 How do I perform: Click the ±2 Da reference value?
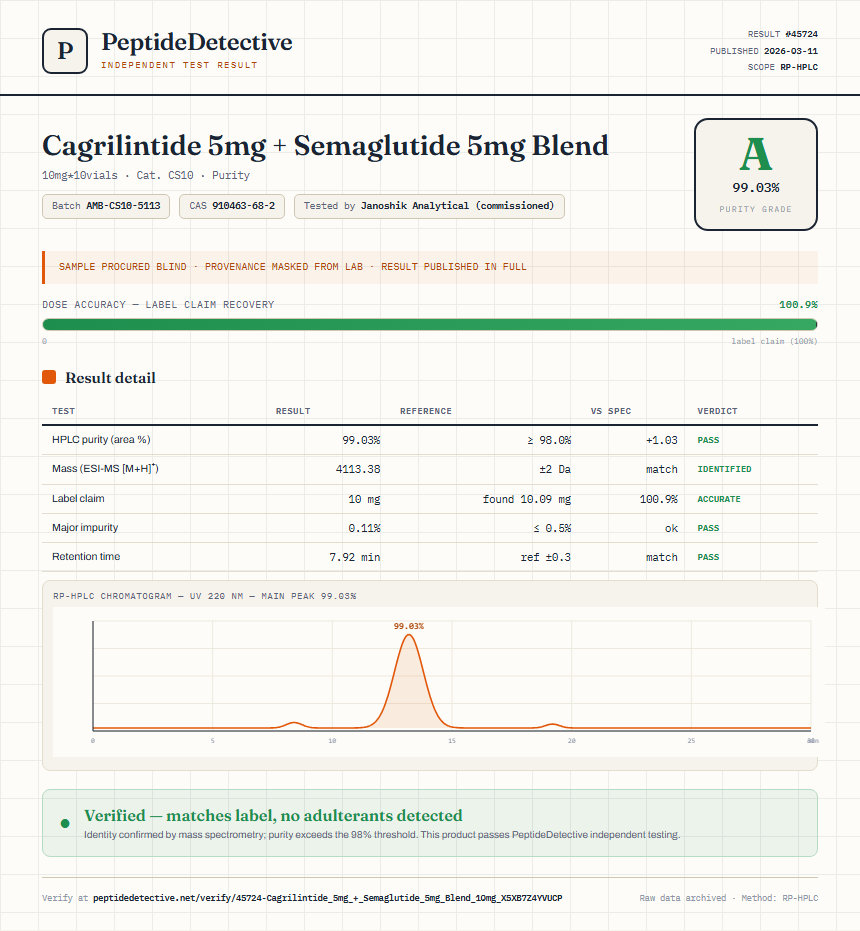(x=555, y=469)
